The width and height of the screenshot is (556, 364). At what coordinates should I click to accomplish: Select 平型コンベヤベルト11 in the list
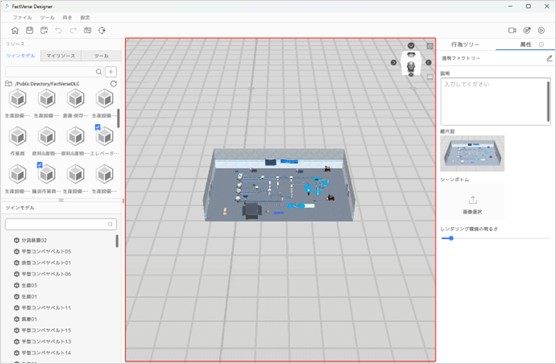(46, 308)
